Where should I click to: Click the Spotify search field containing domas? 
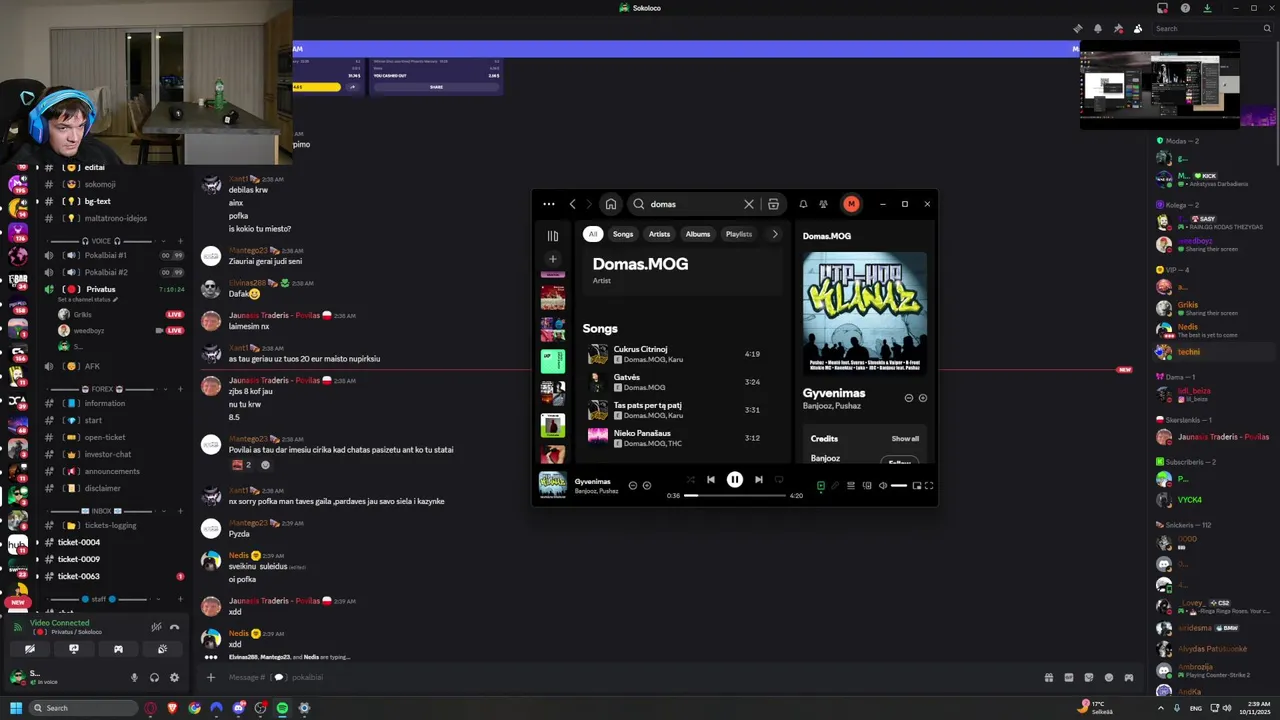694,204
